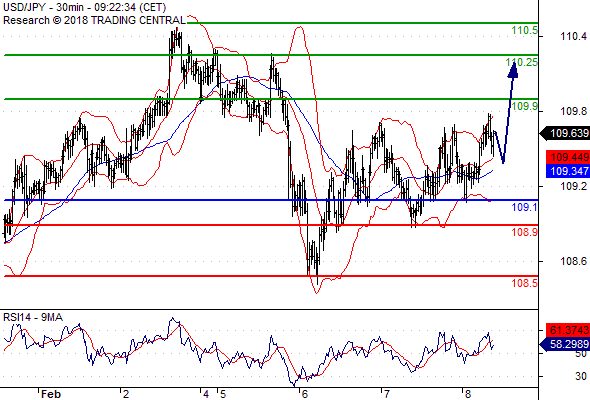Click the RSI14 - 9MA indicator label
This screenshot has width=590, height=400.
33,318
